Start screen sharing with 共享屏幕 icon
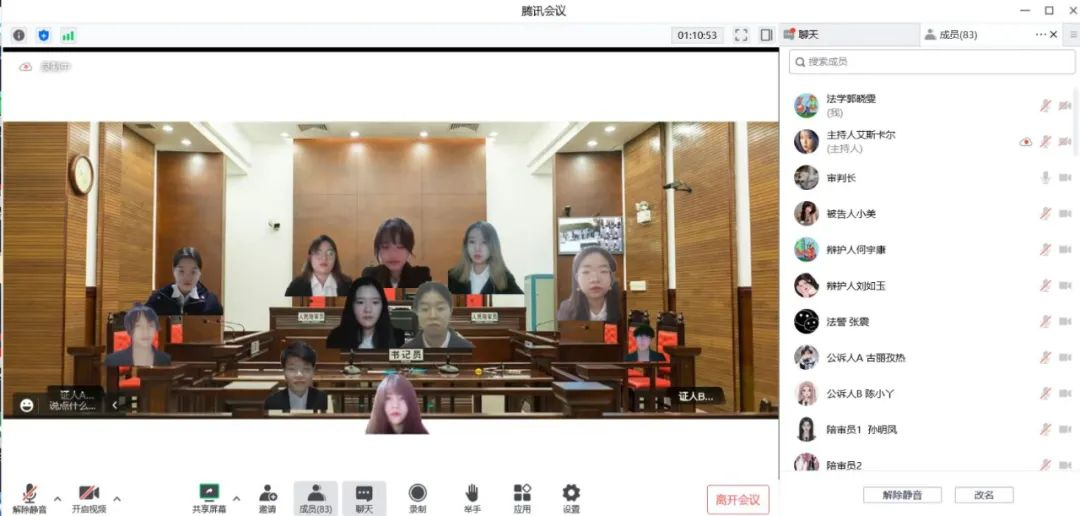 click(209, 494)
